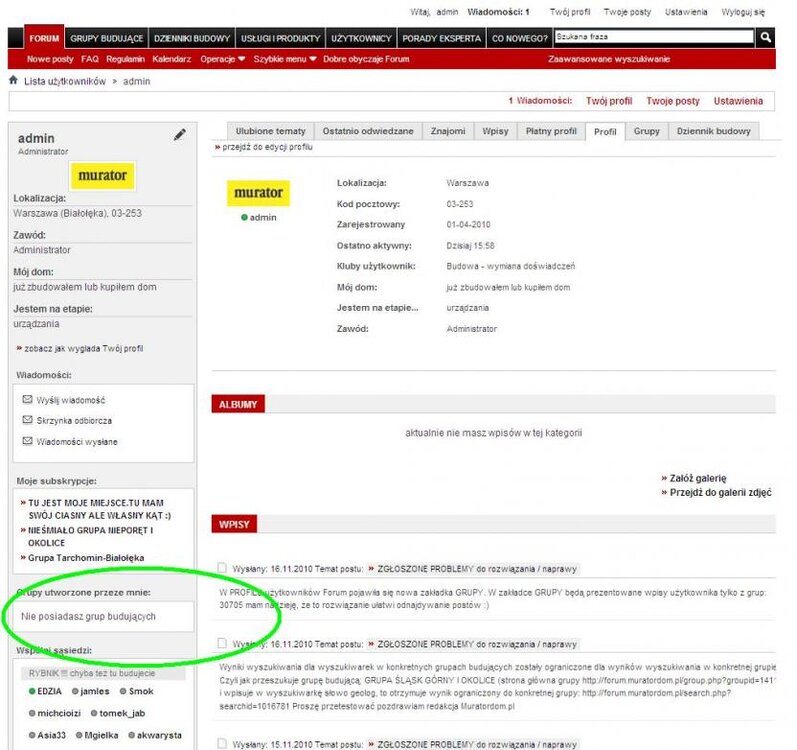This screenshot has width=797, height=750.
Task: Tick the checkbox of 15.11.2010 post
Action: click(x=222, y=743)
